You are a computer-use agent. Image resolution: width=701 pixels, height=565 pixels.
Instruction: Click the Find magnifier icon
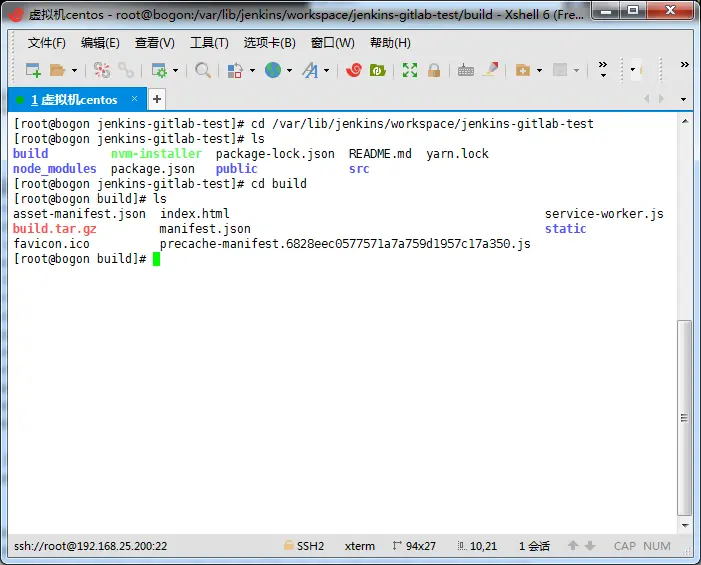203,70
